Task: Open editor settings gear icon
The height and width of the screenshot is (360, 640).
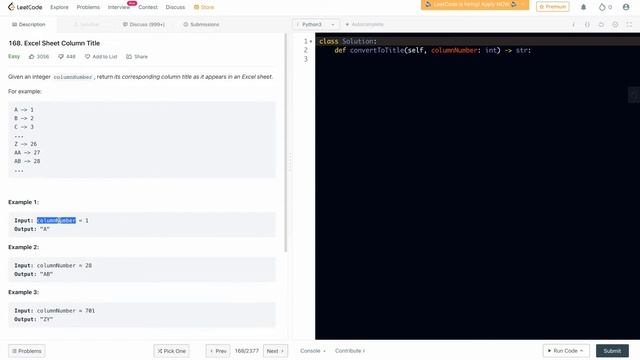Action: [615, 24]
